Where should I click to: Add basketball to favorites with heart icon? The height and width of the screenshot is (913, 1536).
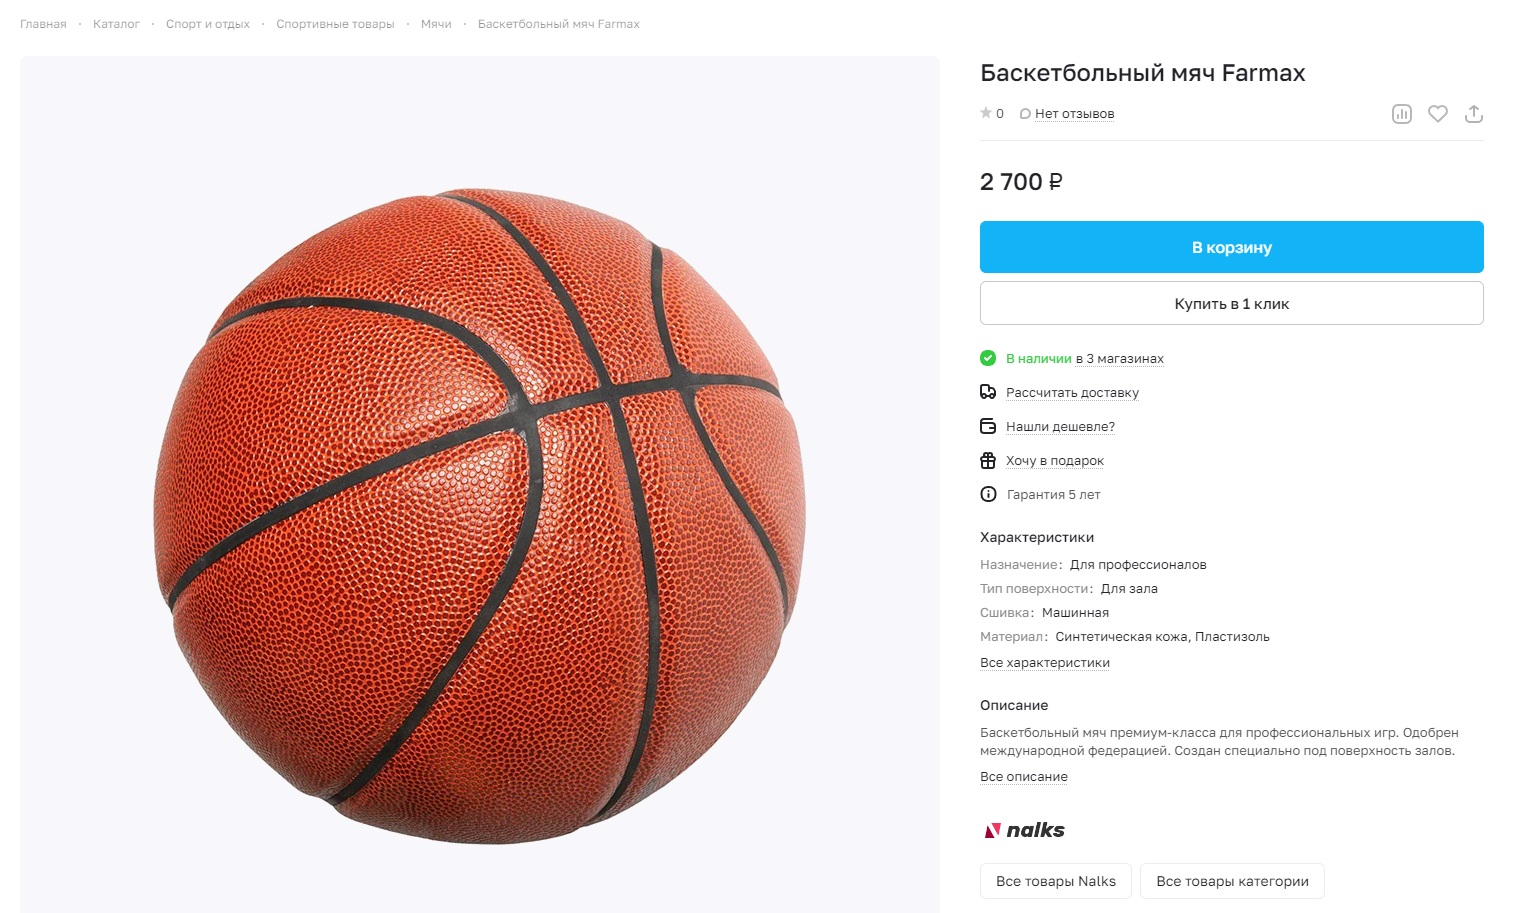tap(1438, 114)
